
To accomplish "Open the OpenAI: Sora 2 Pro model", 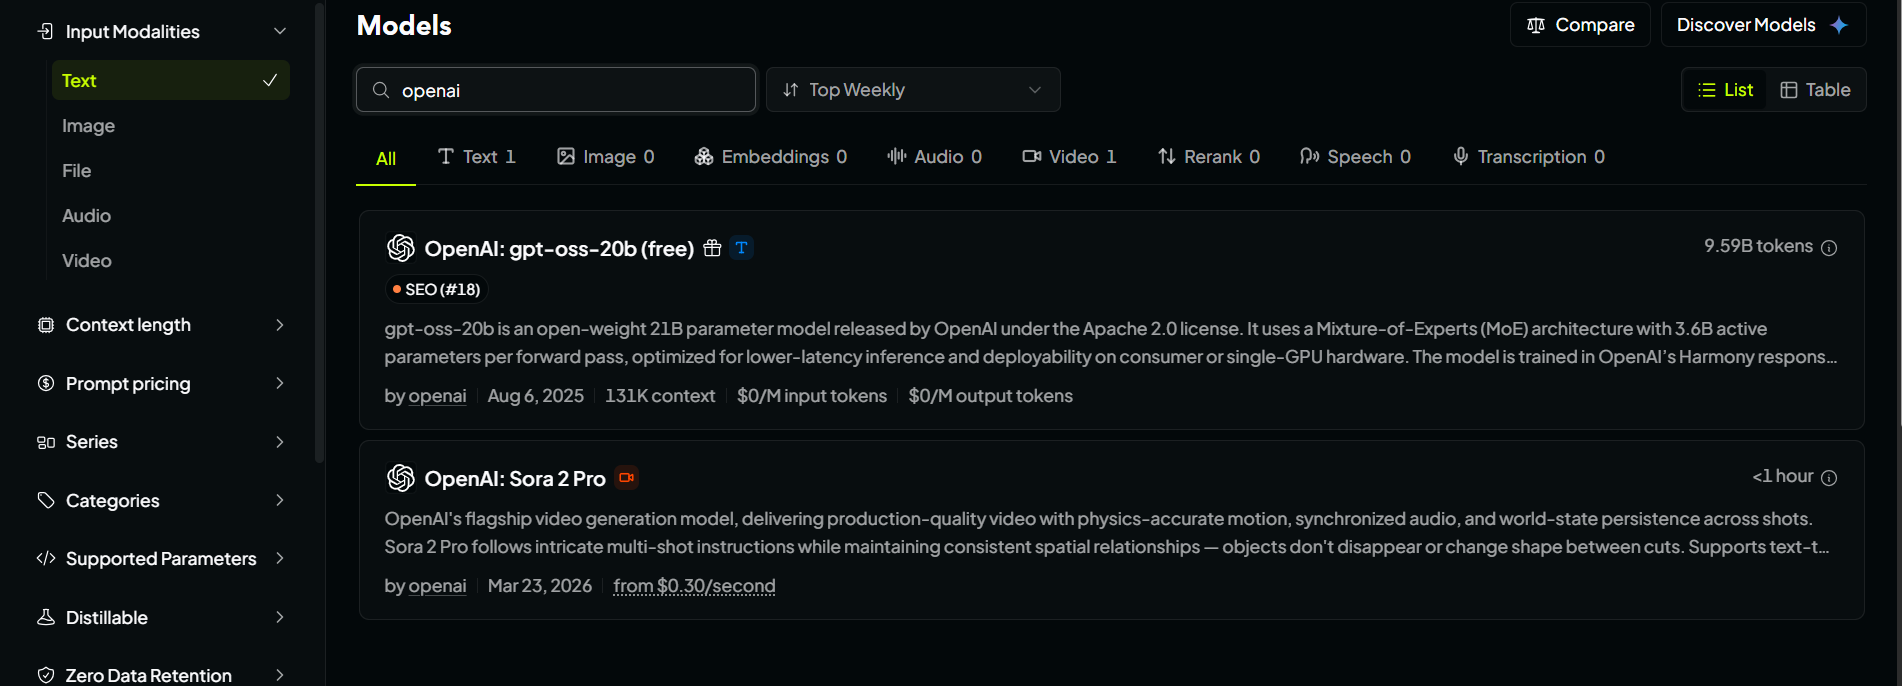I will 515,479.
